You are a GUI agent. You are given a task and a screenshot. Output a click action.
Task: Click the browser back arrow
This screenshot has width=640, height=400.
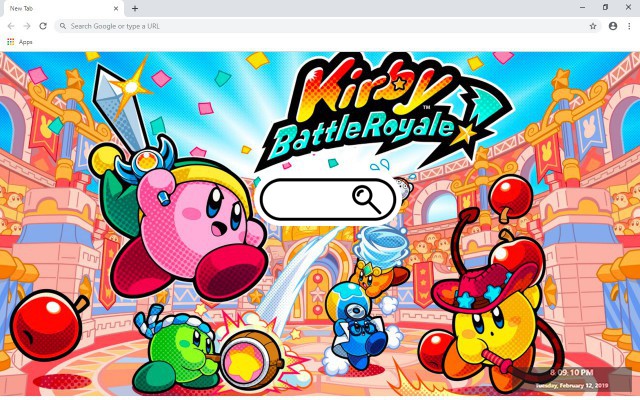pyautogui.click(x=11, y=26)
